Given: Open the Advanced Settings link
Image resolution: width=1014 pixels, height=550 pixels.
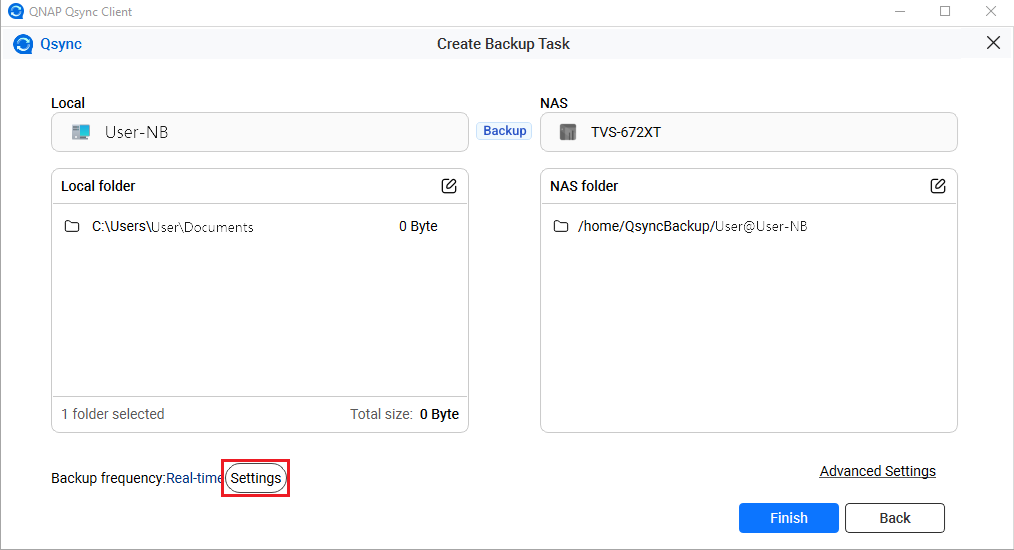Looking at the screenshot, I should [877, 471].
